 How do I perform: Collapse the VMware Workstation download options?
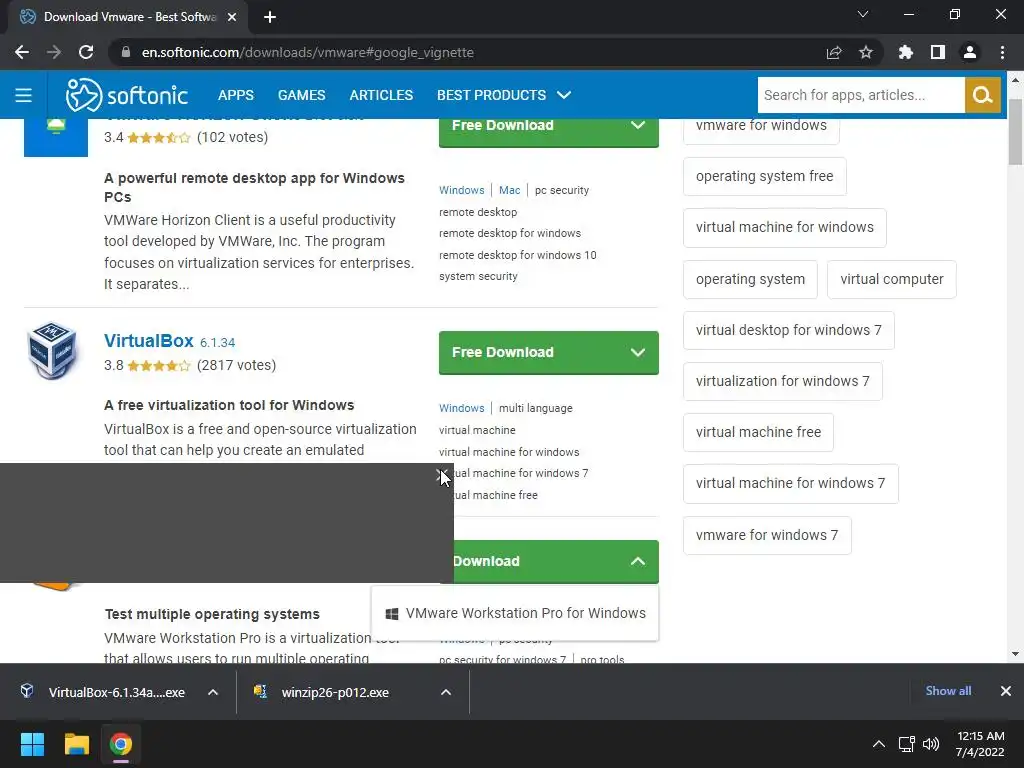638,562
